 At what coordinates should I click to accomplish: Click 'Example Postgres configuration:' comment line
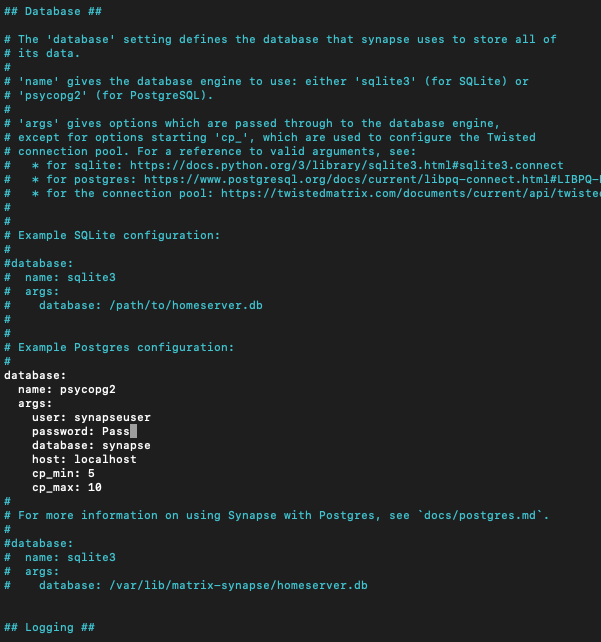[x=126, y=347]
